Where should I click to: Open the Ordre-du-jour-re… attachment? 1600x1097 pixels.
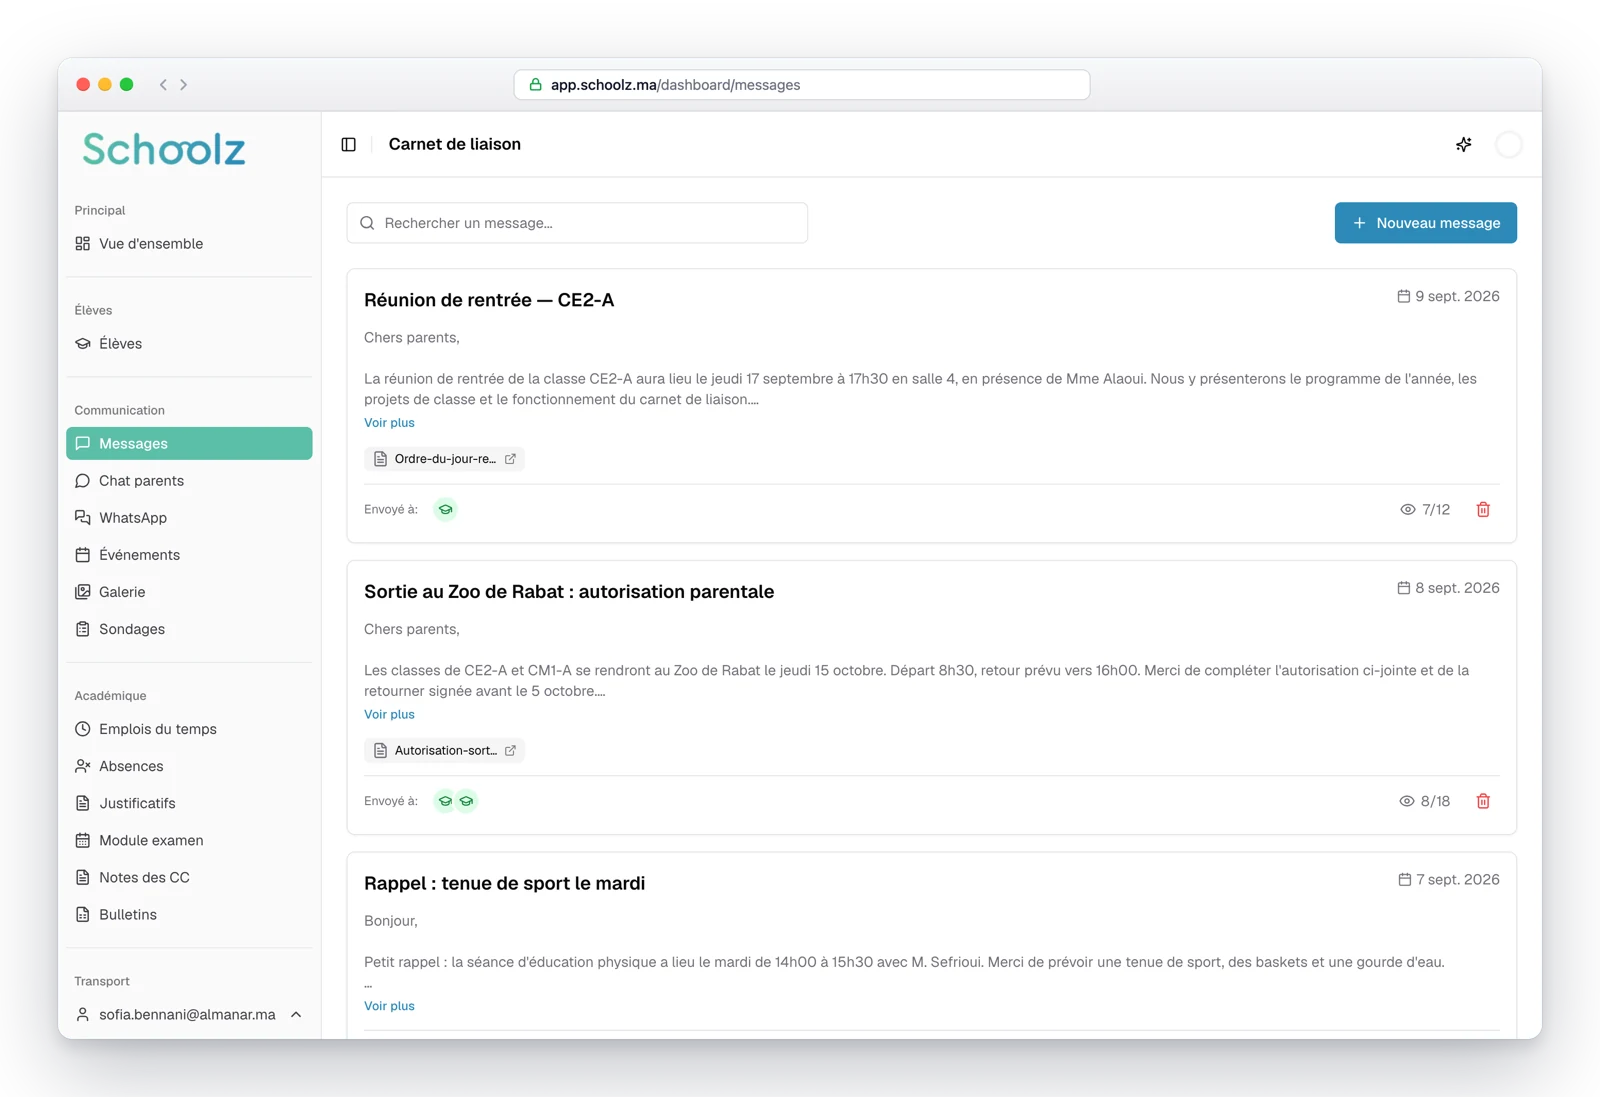444,459
